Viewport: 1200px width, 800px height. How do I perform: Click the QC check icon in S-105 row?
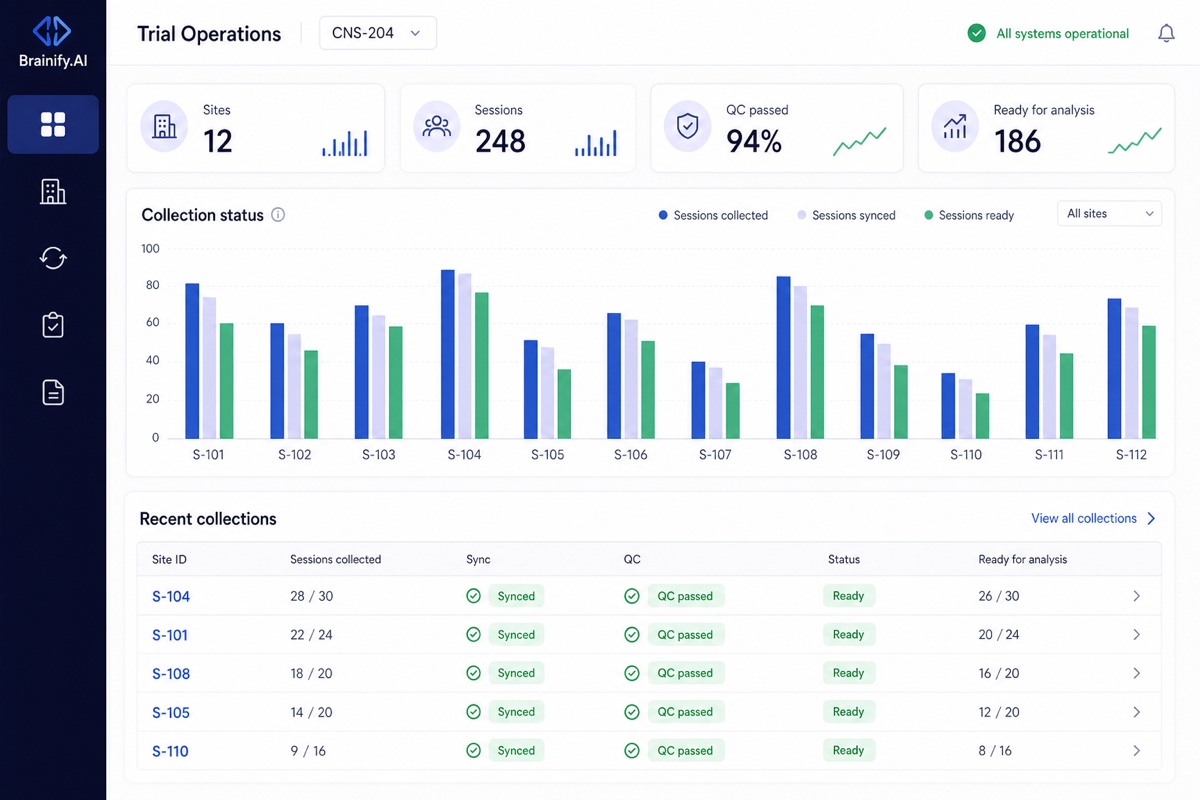click(x=632, y=712)
